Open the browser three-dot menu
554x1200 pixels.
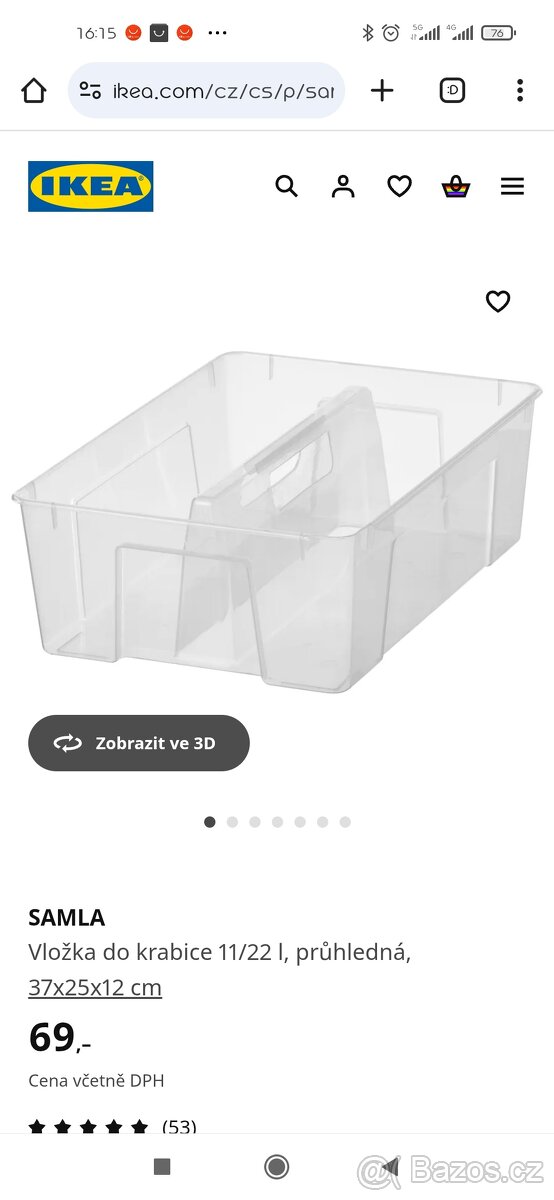pyautogui.click(x=519, y=91)
